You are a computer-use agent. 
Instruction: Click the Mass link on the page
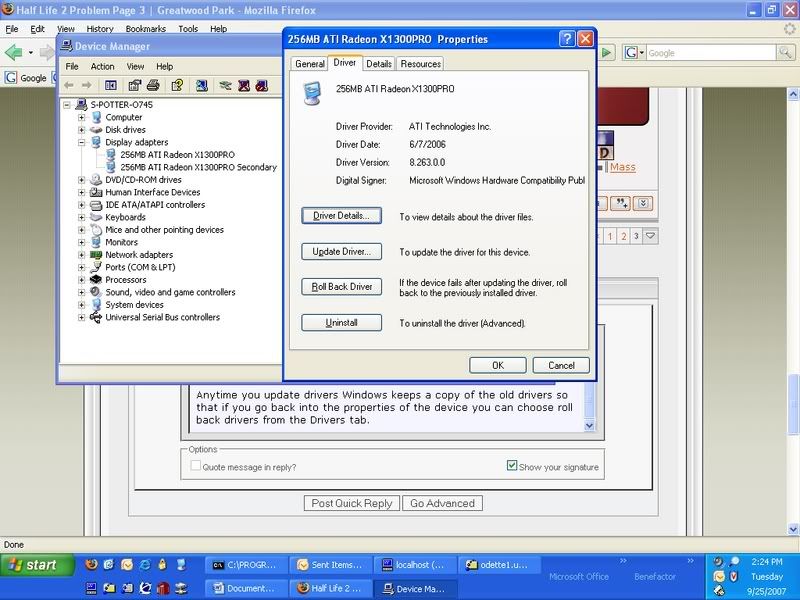pyautogui.click(x=623, y=167)
